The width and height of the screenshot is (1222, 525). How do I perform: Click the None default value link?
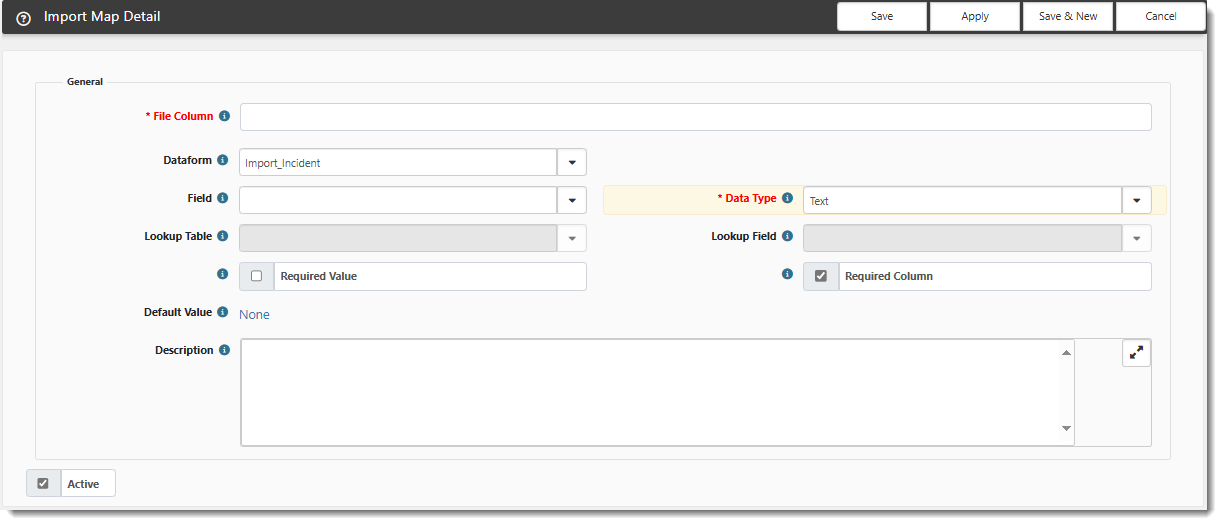pyautogui.click(x=254, y=314)
